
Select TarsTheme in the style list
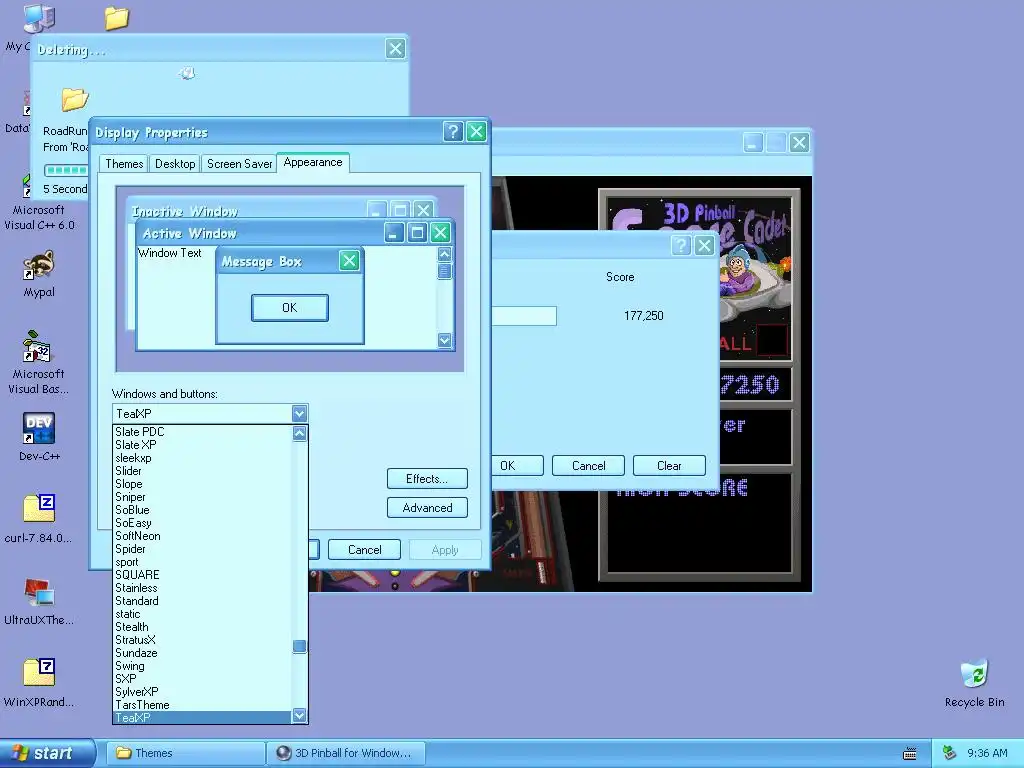[x=202, y=705]
